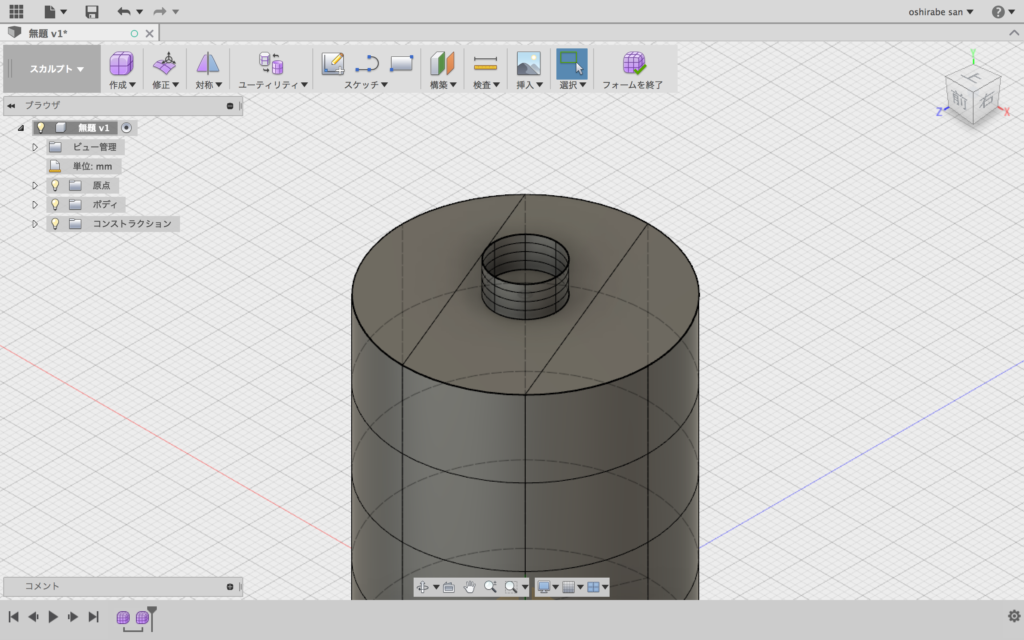Redo the last undone action
Image resolution: width=1024 pixels, height=640 pixels.
(x=159, y=11)
